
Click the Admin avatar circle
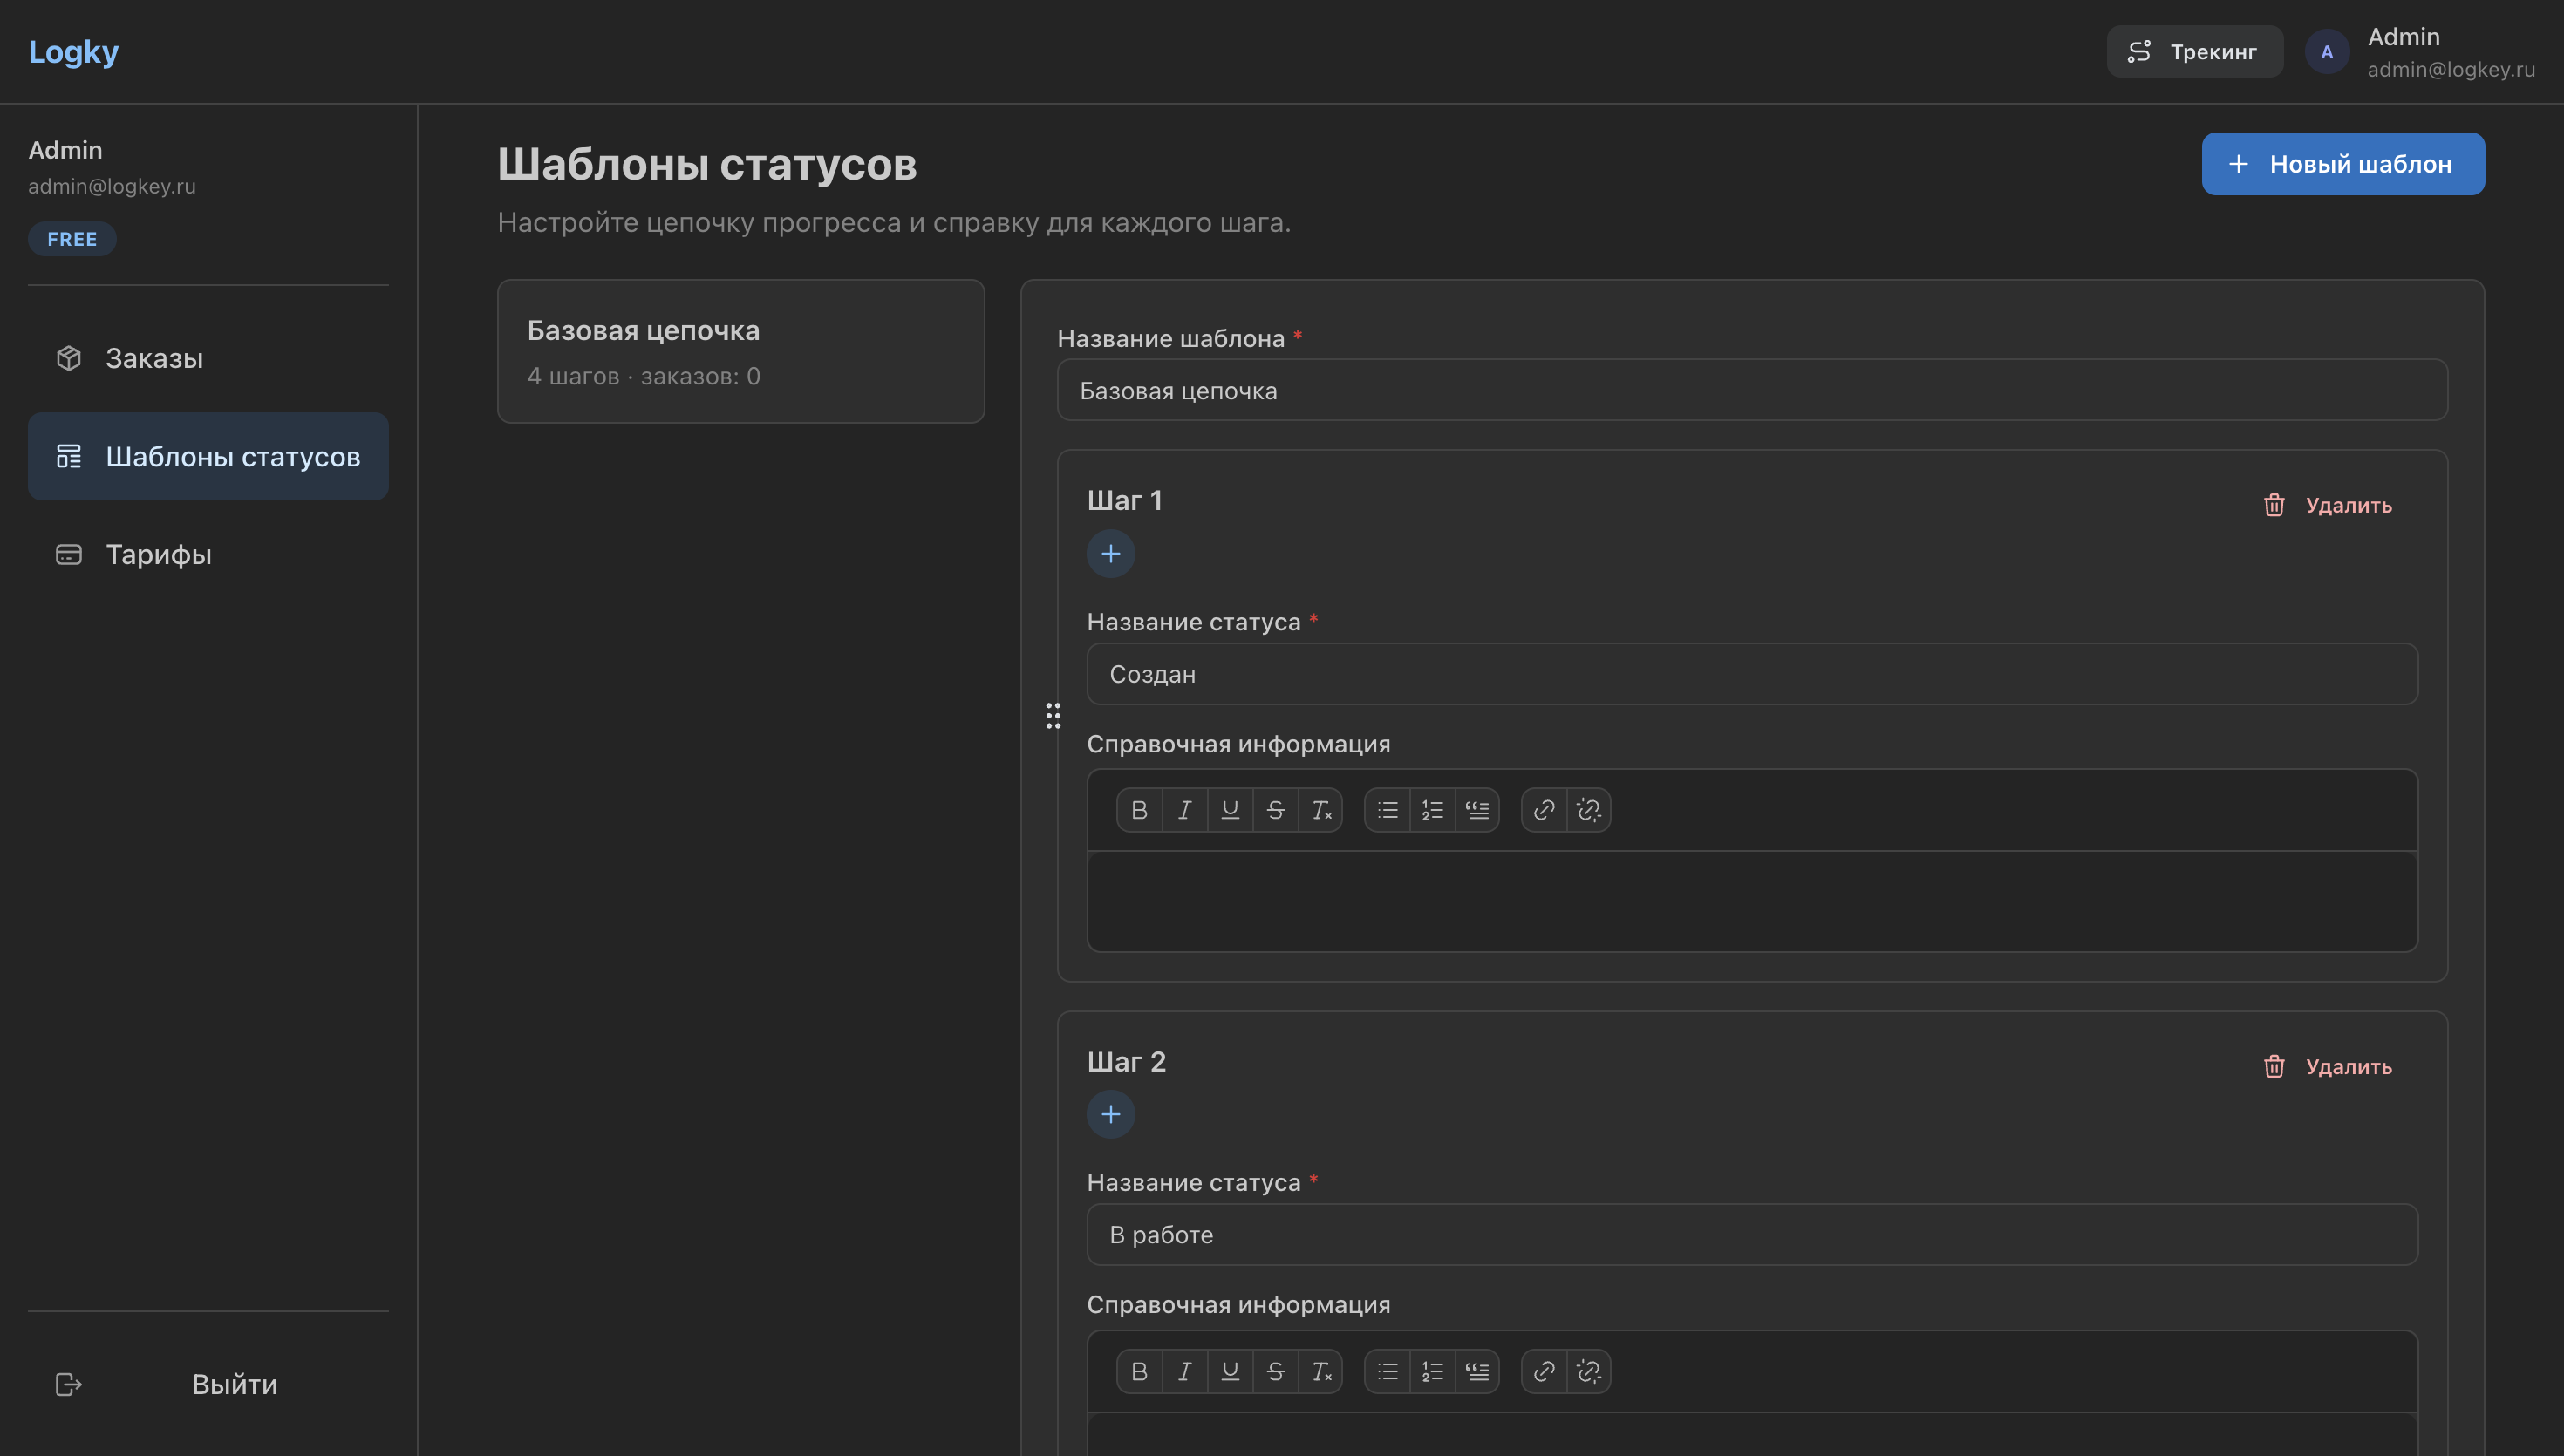click(x=2327, y=52)
